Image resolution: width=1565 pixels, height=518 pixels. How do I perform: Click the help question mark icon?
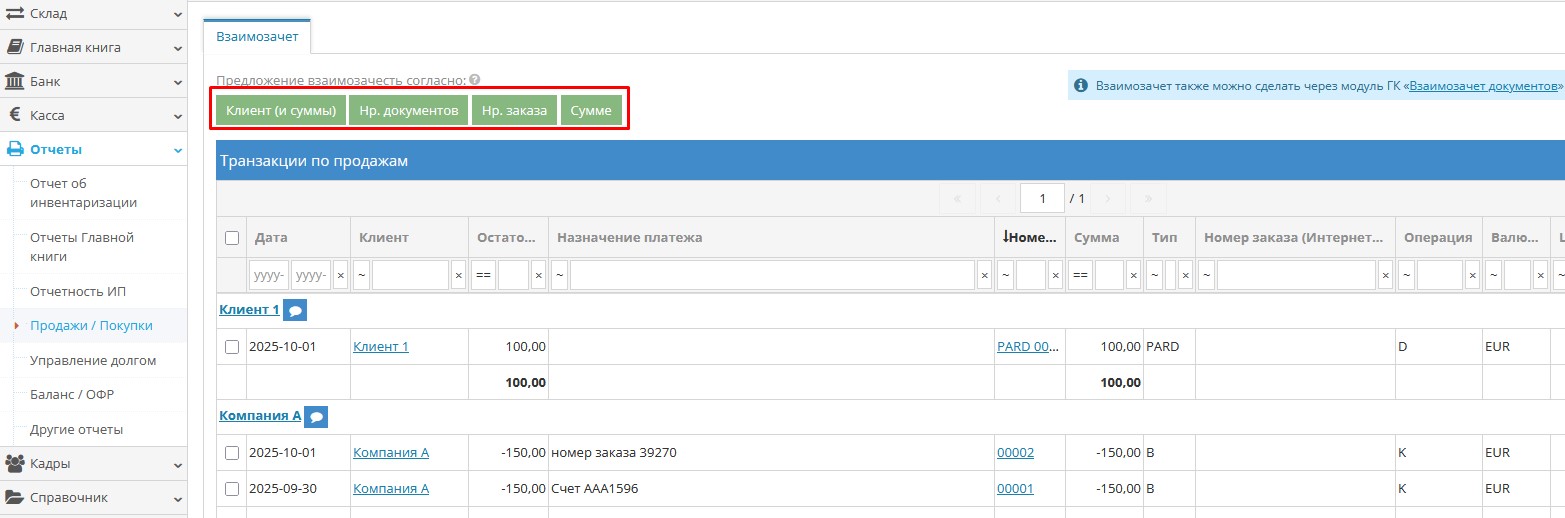475,80
